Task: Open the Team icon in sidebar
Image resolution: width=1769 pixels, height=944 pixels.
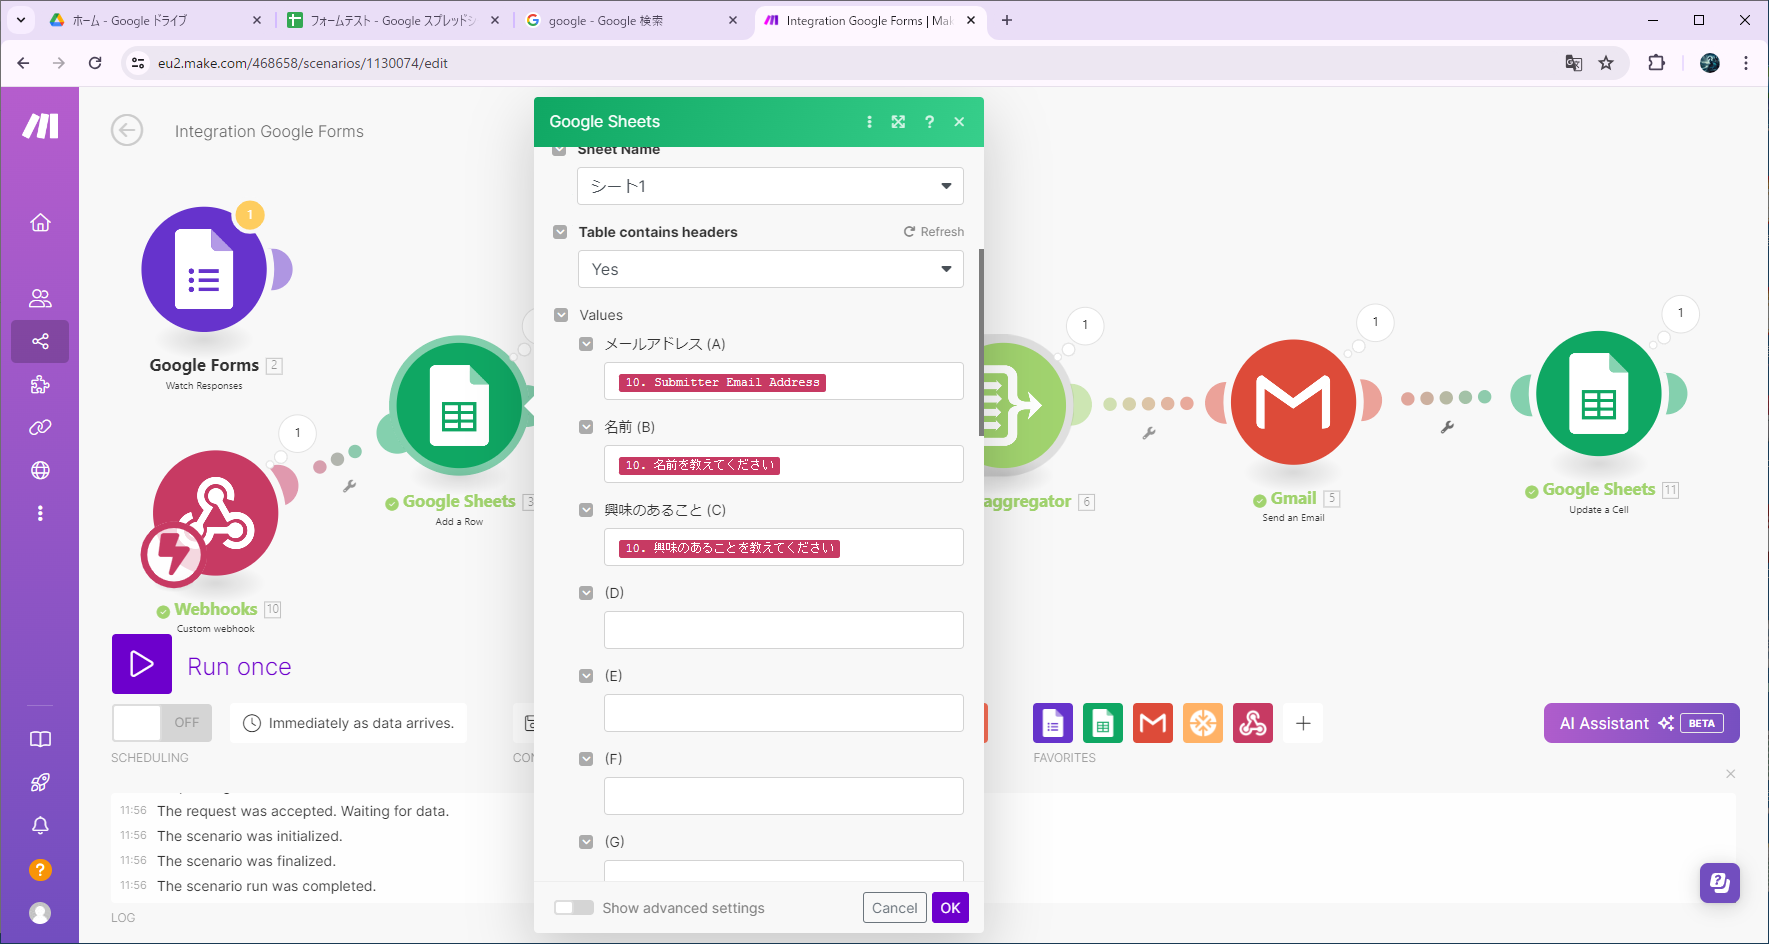Action: [40, 298]
